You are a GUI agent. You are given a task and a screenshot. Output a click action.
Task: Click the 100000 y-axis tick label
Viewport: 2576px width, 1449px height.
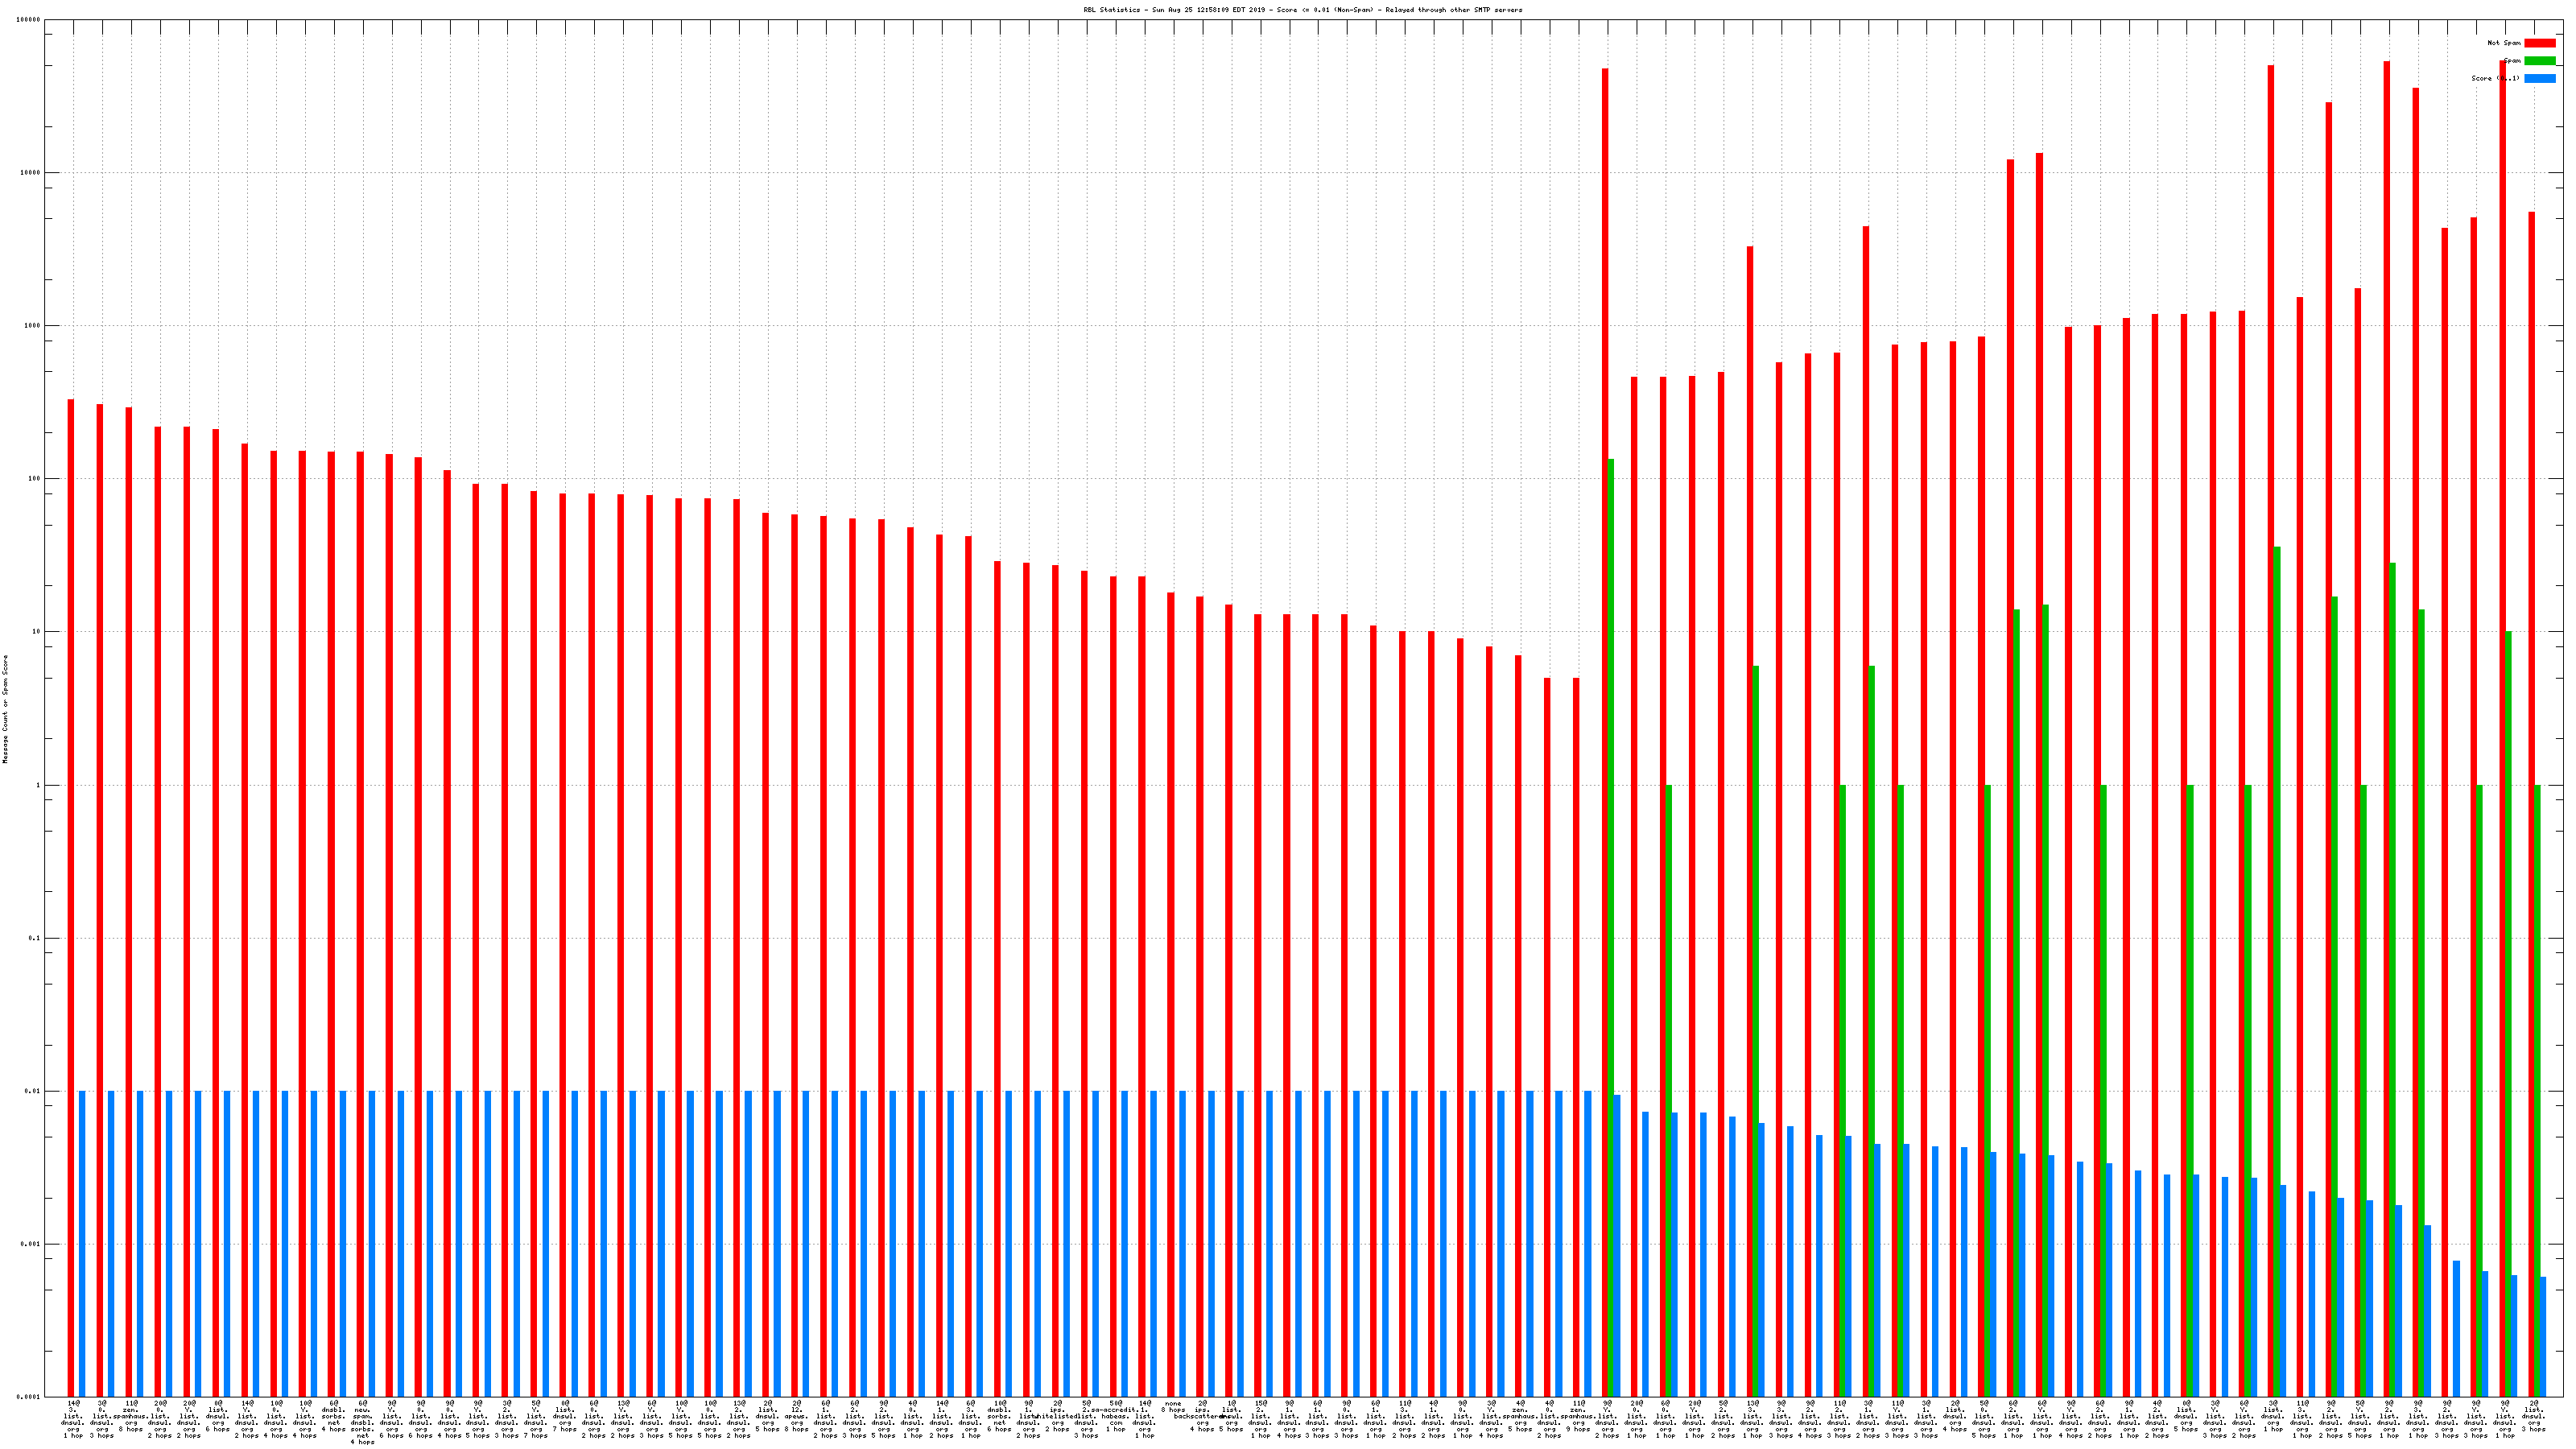click(x=28, y=20)
